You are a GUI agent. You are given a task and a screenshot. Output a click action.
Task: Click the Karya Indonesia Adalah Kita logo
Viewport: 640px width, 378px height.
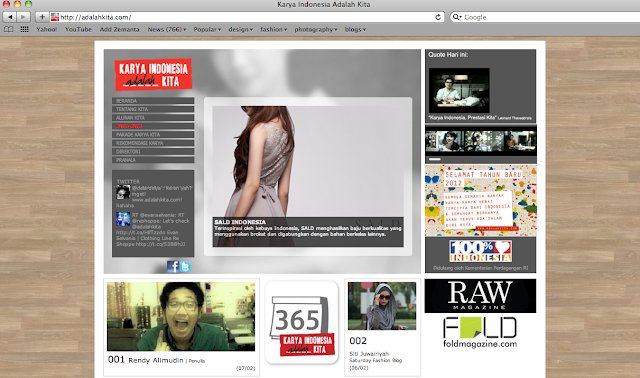tap(153, 75)
